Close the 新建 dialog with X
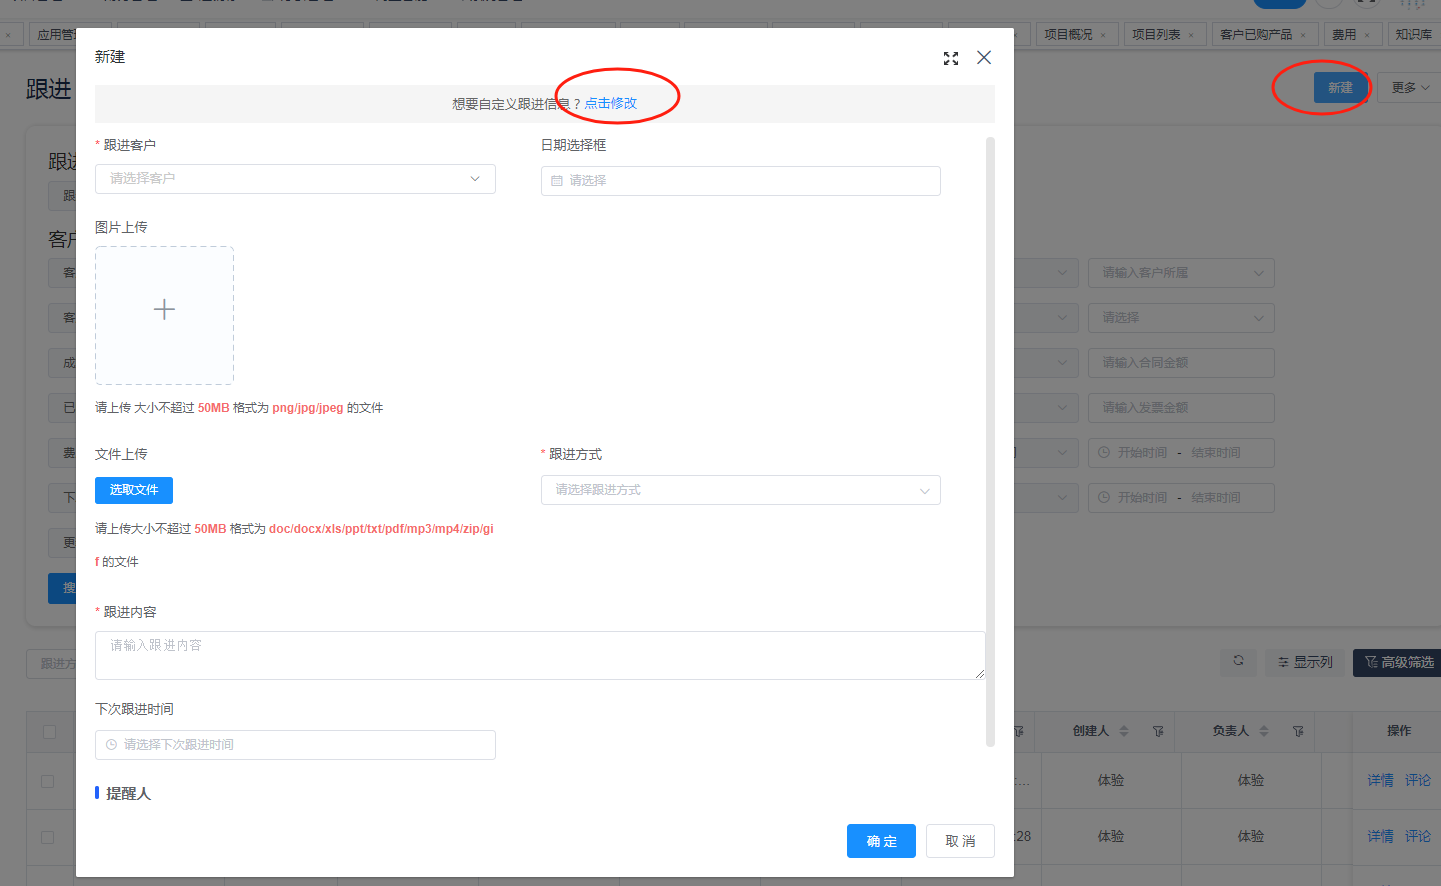 pyautogui.click(x=984, y=58)
